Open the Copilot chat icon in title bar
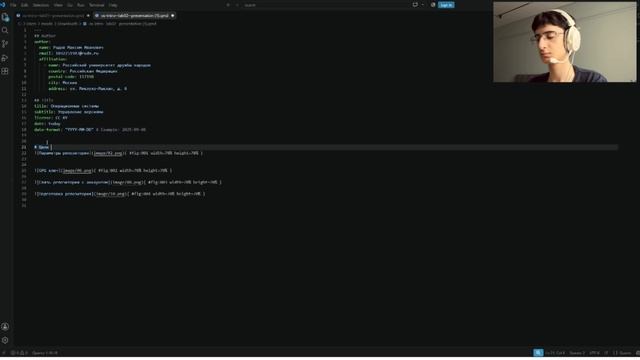Screen dimensions: 640x360 coord(415,5)
